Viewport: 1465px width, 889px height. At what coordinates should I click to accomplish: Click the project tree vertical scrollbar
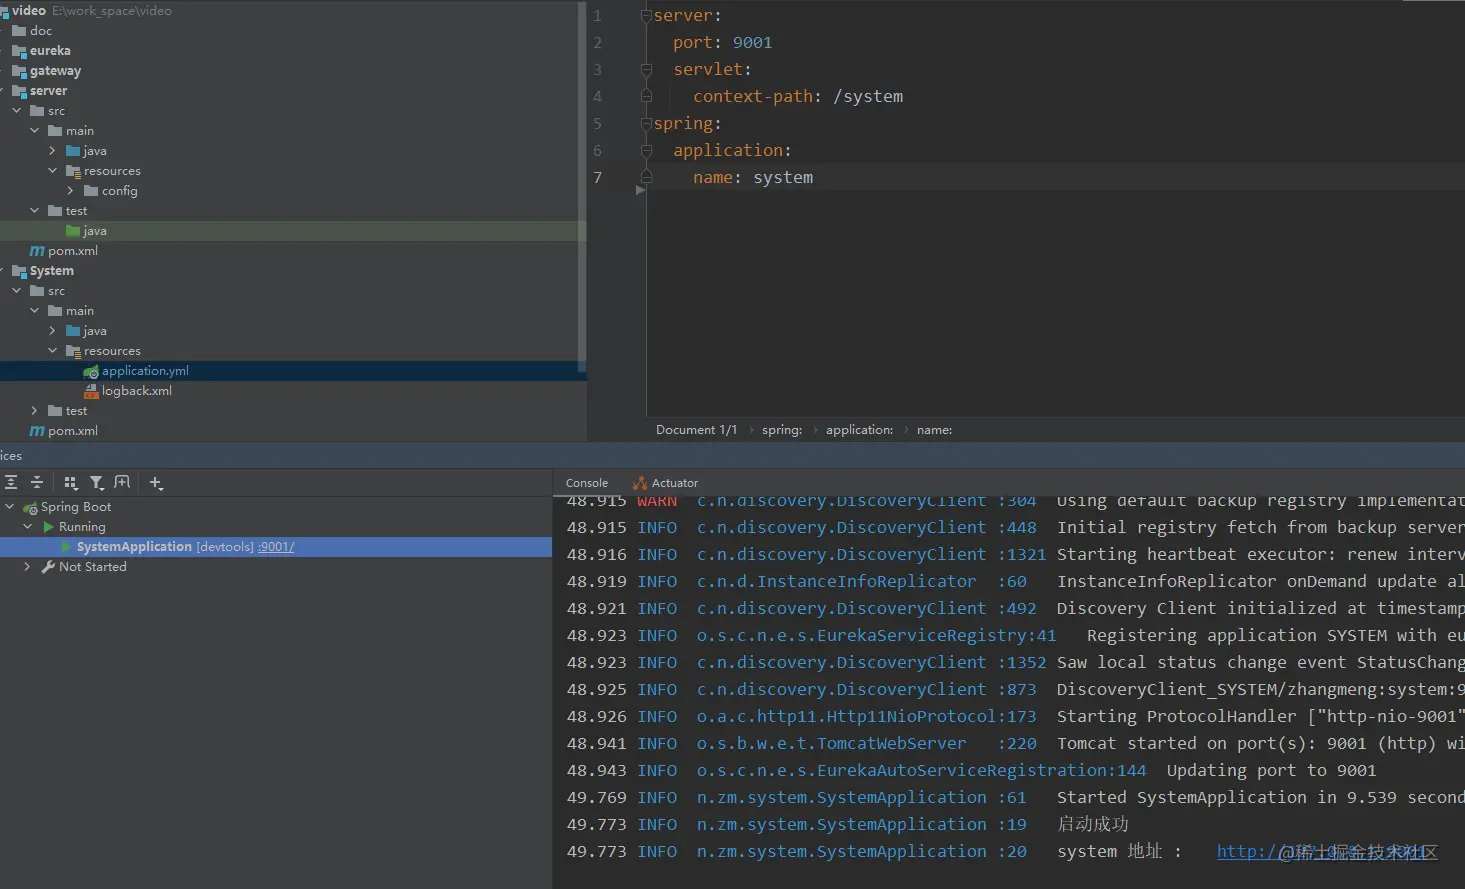tap(582, 185)
